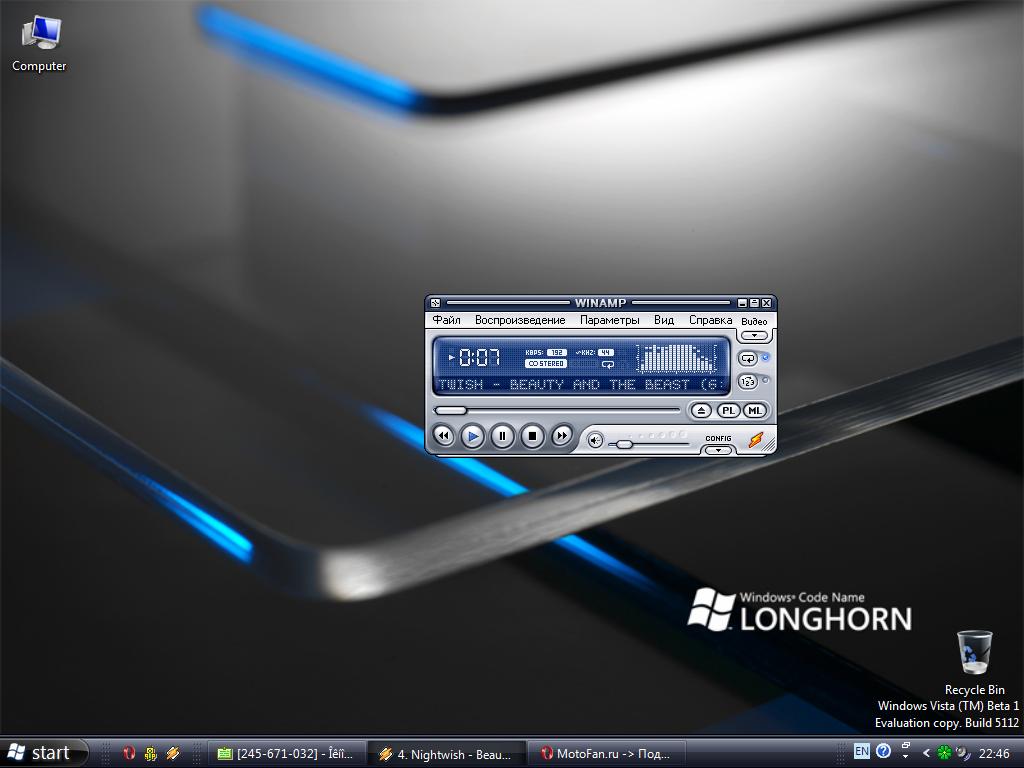This screenshot has width=1024, height=768.
Task: Click the 192 KBPS value
Action: click(556, 353)
